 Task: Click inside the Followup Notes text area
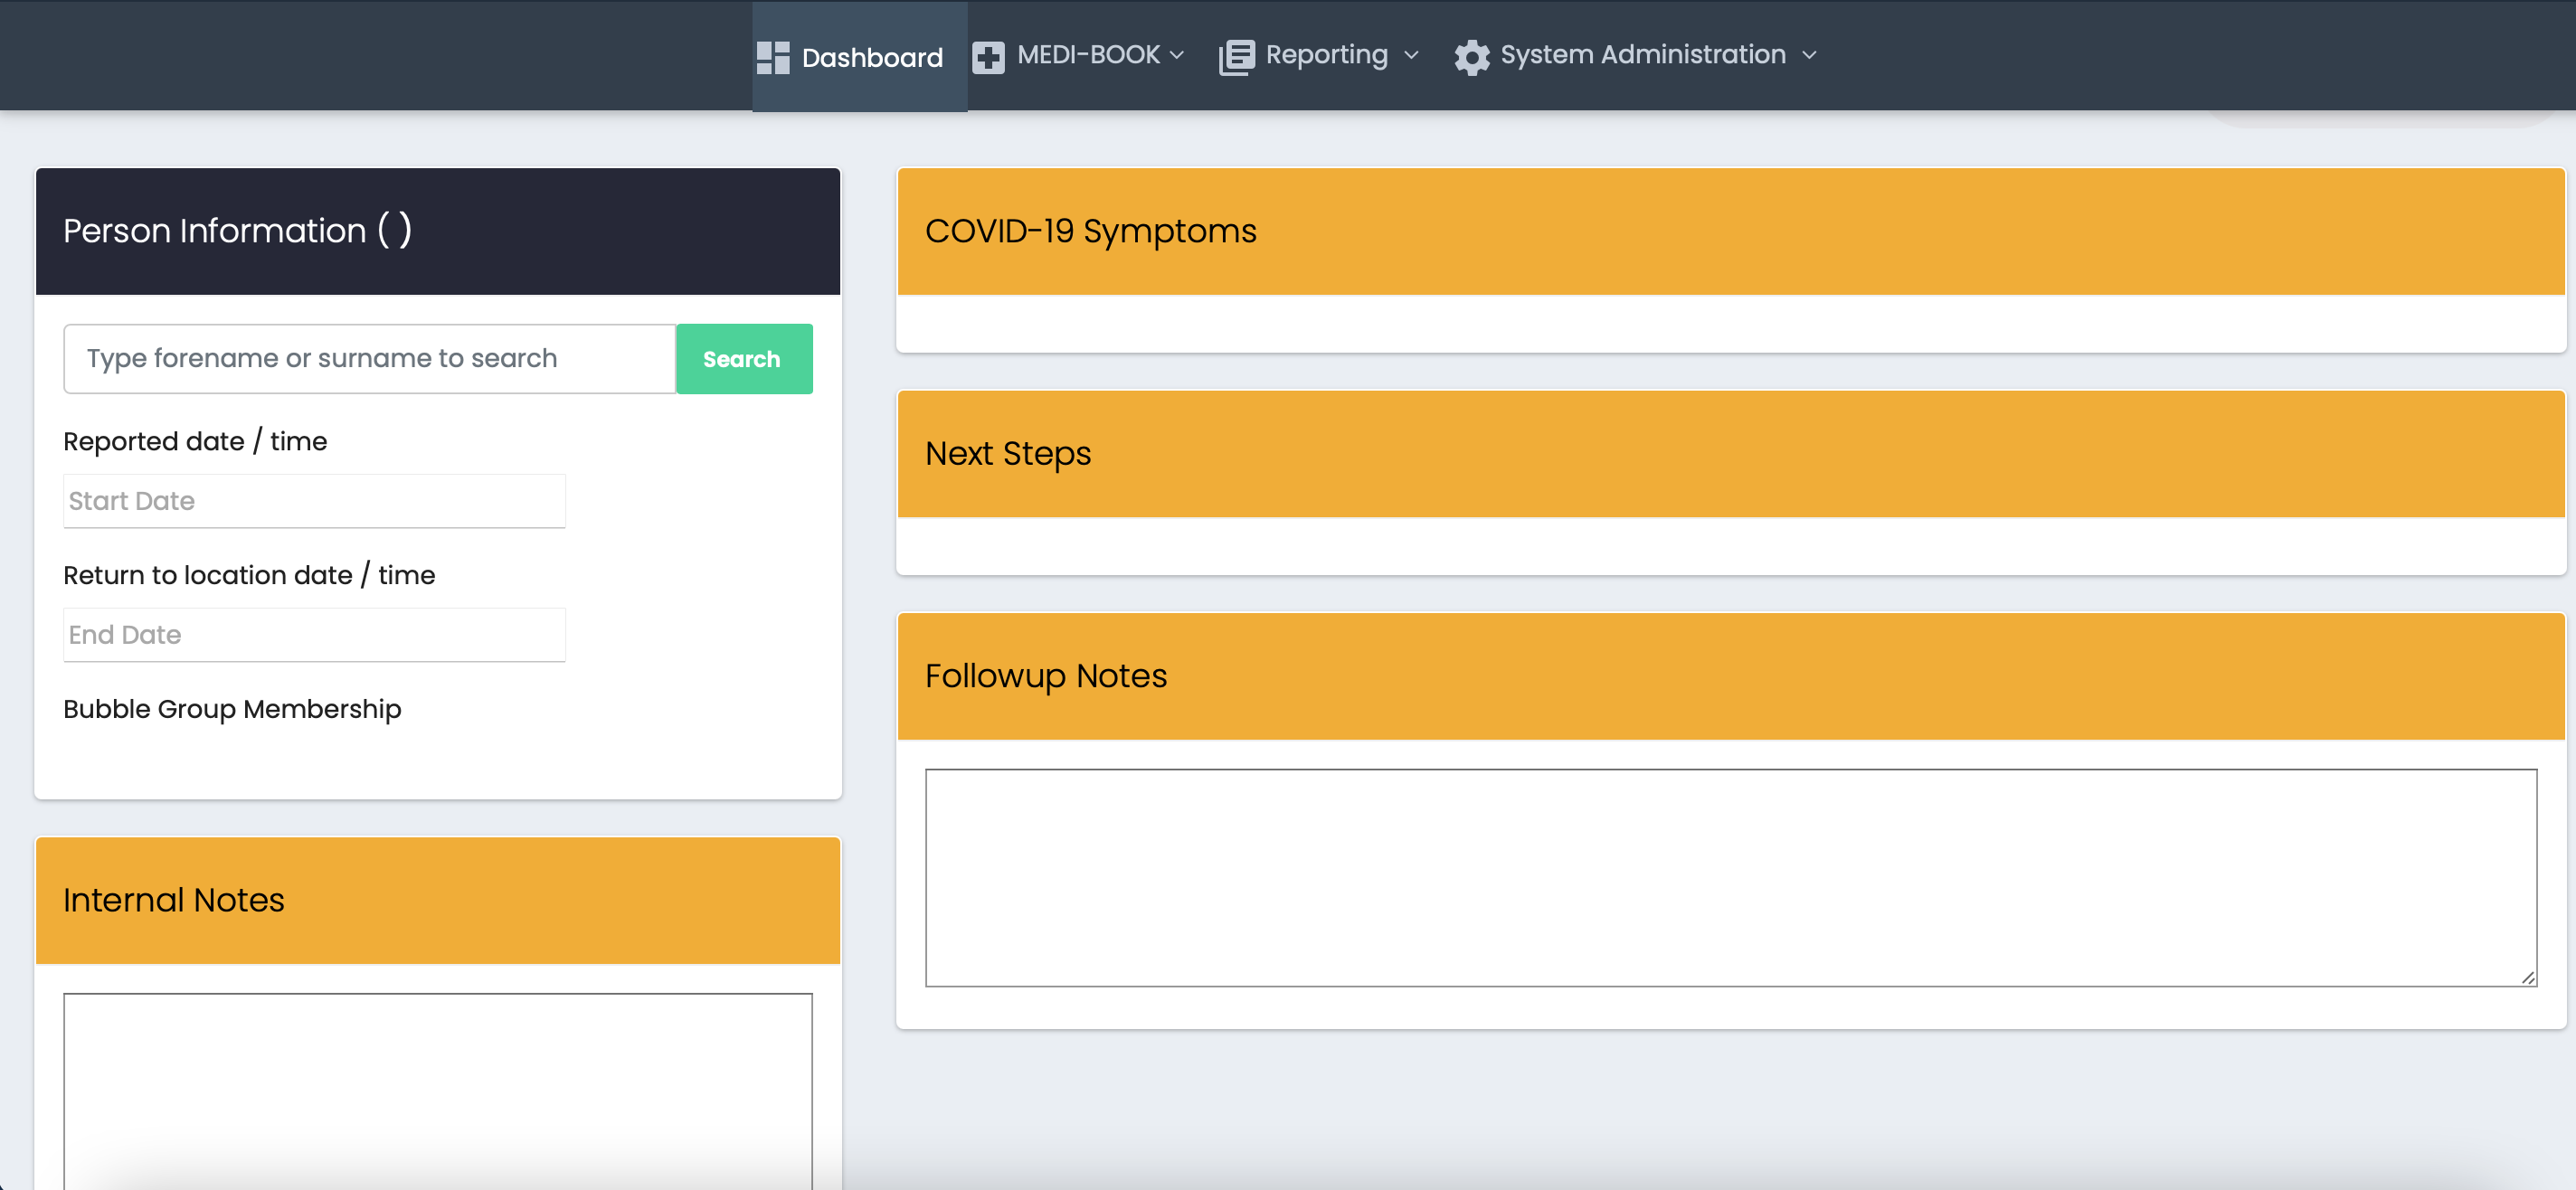[x=1730, y=878]
